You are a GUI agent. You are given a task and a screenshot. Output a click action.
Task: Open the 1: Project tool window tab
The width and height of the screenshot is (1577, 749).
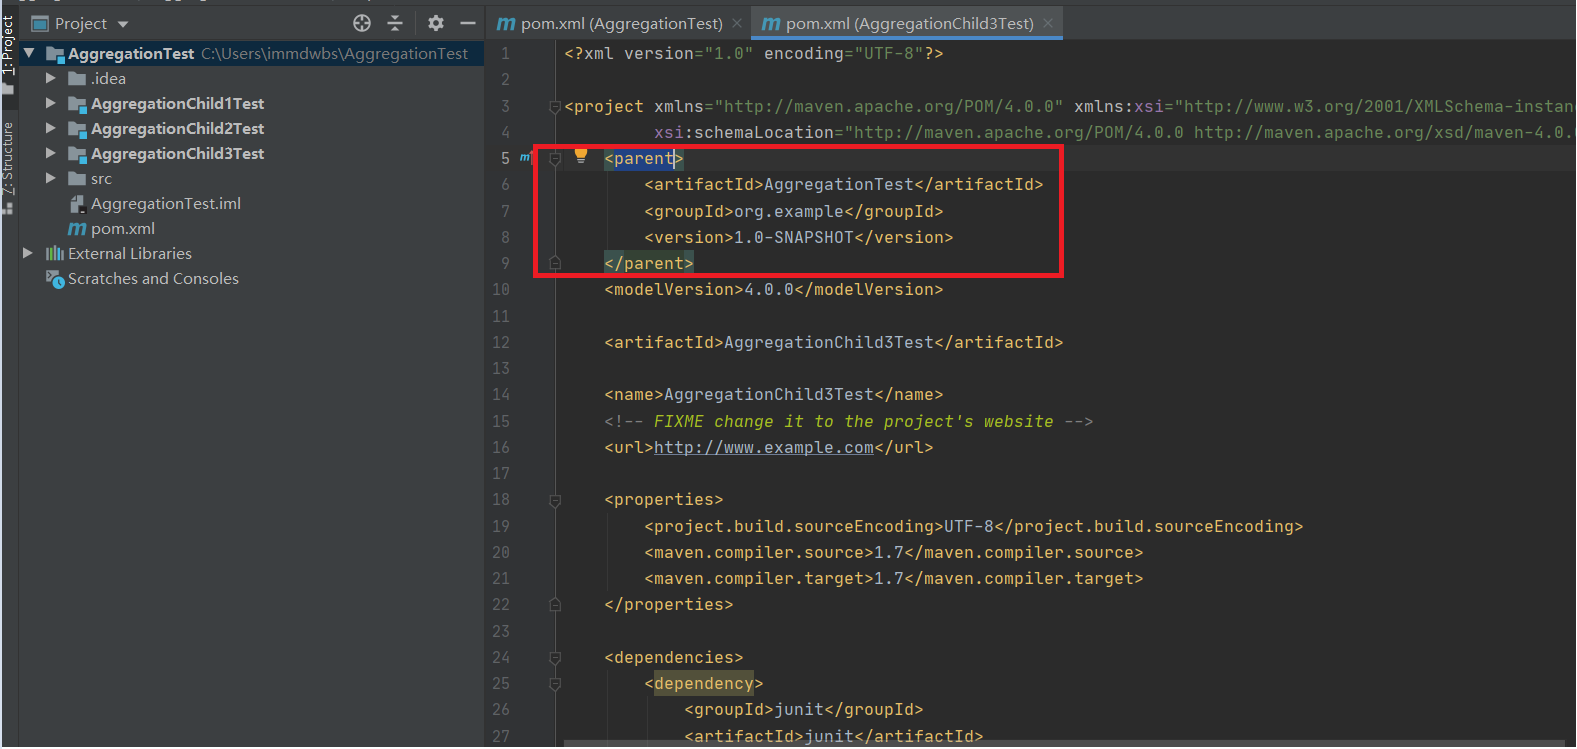coord(9,45)
